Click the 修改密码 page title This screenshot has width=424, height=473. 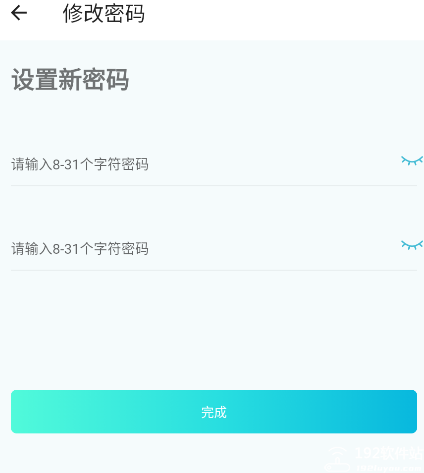[104, 13]
